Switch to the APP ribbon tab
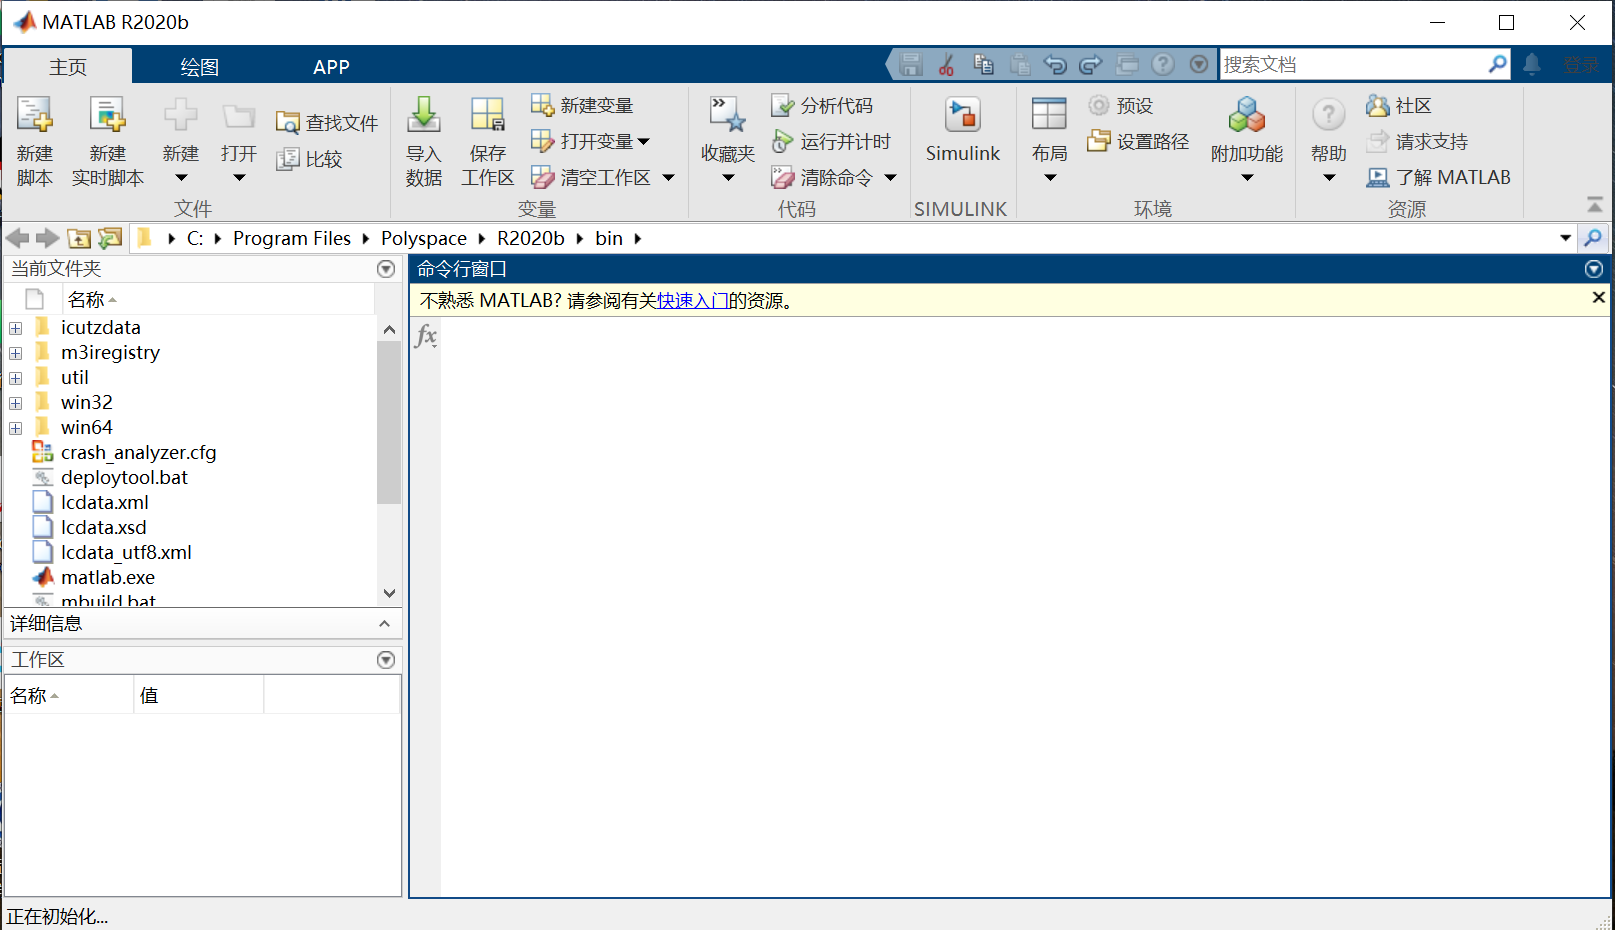1615x930 pixels. pyautogui.click(x=331, y=66)
